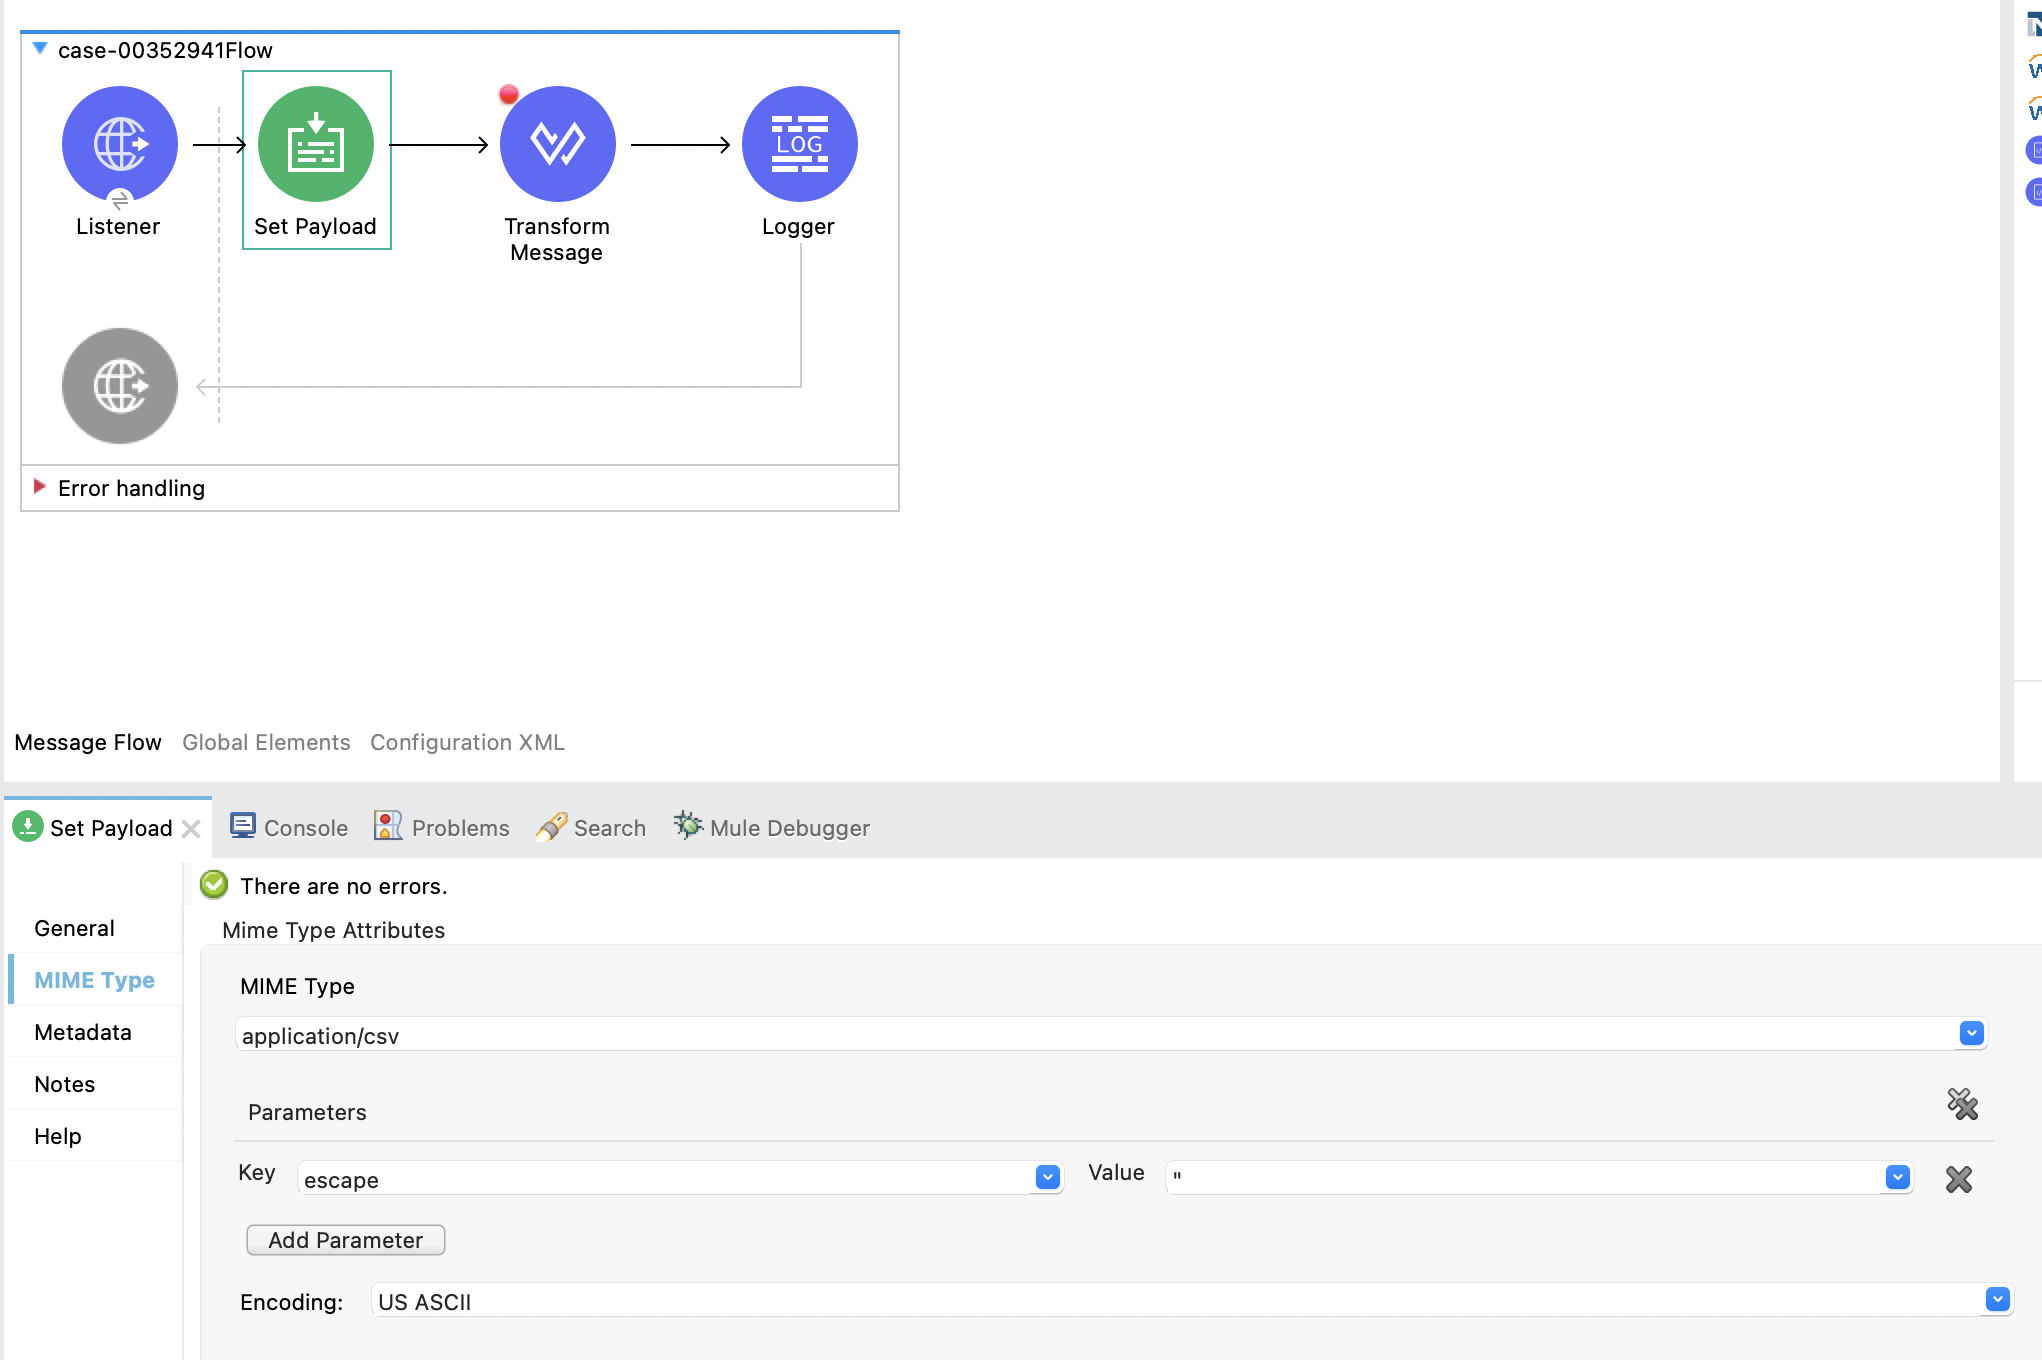Click the HTTP Listener source icon
This screenshot has height=1360, width=2042.
click(x=120, y=144)
